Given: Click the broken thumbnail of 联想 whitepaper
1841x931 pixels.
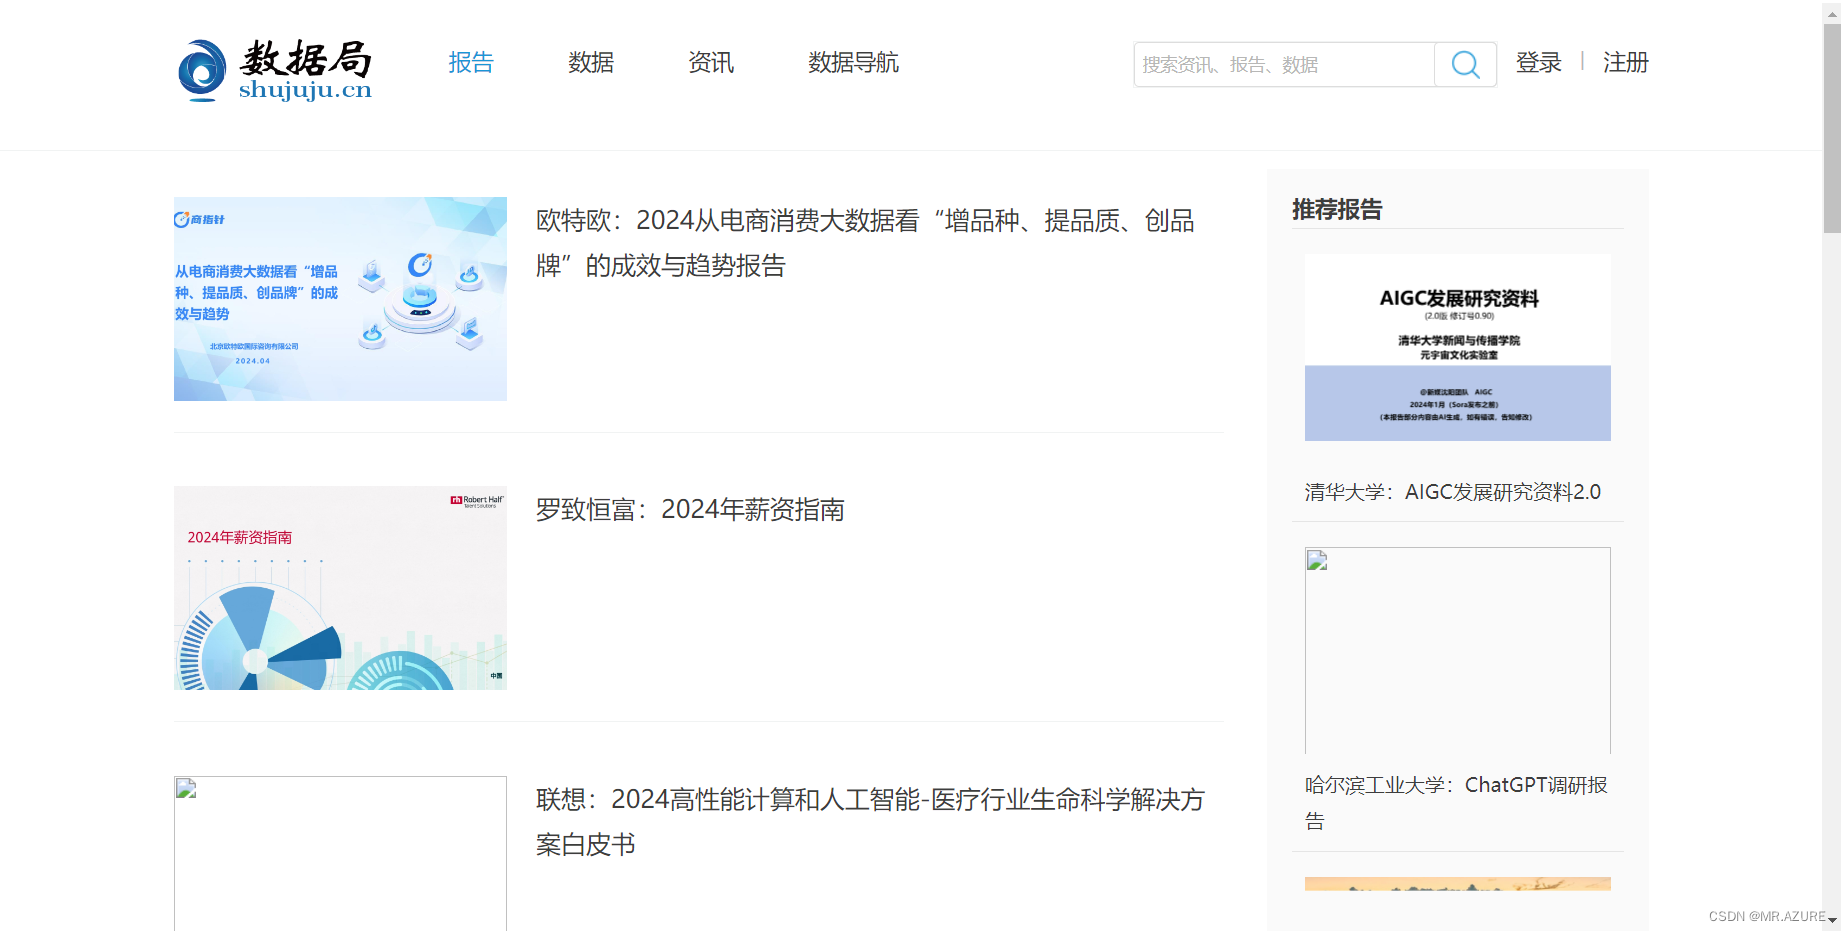Looking at the screenshot, I should point(340,853).
